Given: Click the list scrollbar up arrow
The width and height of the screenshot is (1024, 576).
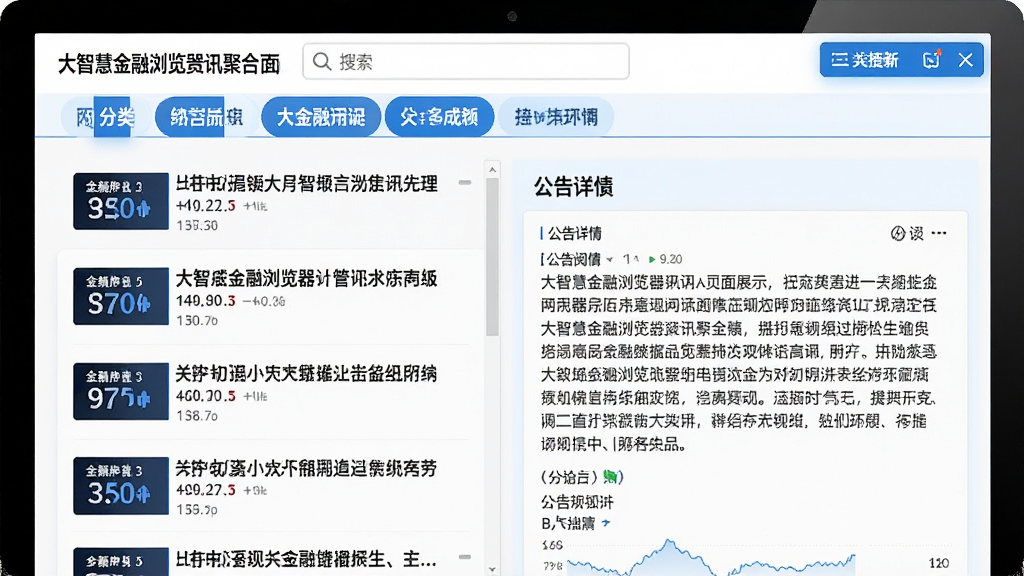Looking at the screenshot, I should click(x=492, y=170).
